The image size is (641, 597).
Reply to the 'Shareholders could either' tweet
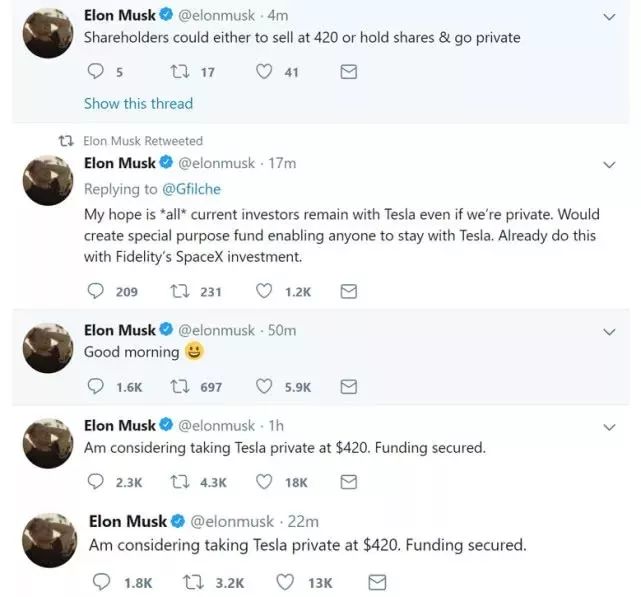(x=95, y=72)
